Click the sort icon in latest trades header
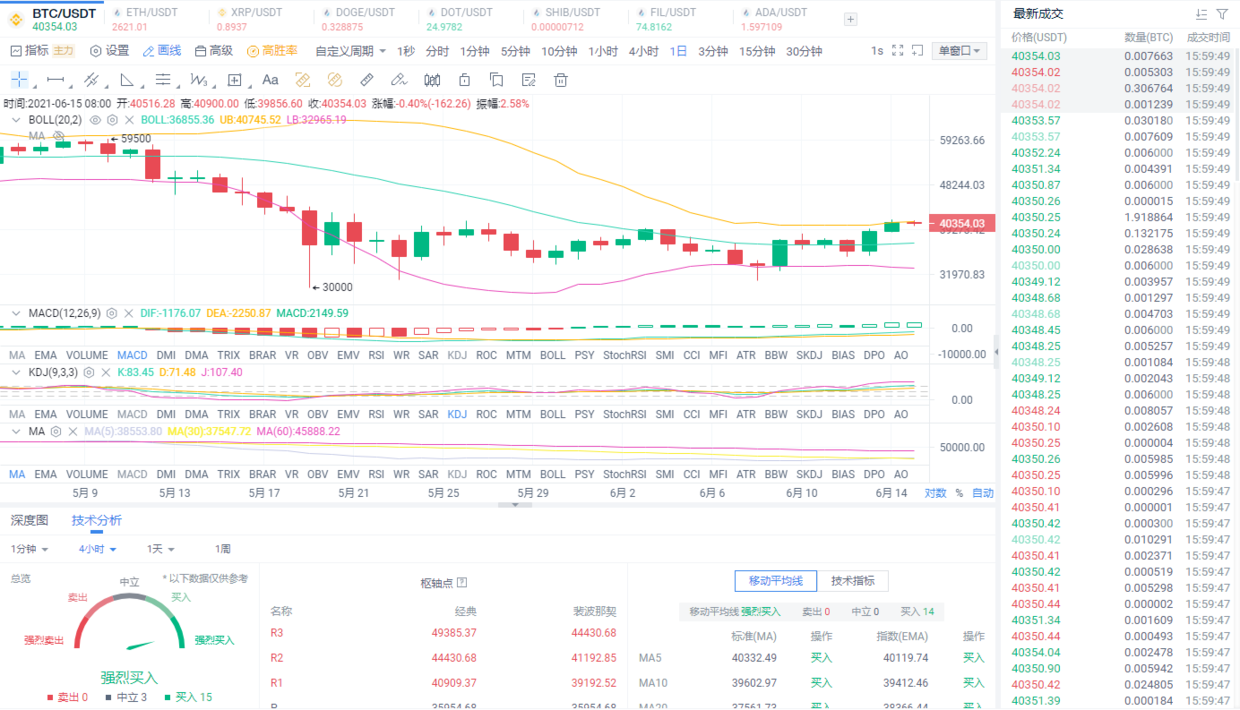This screenshot has height=710, width=1240. click(1201, 14)
